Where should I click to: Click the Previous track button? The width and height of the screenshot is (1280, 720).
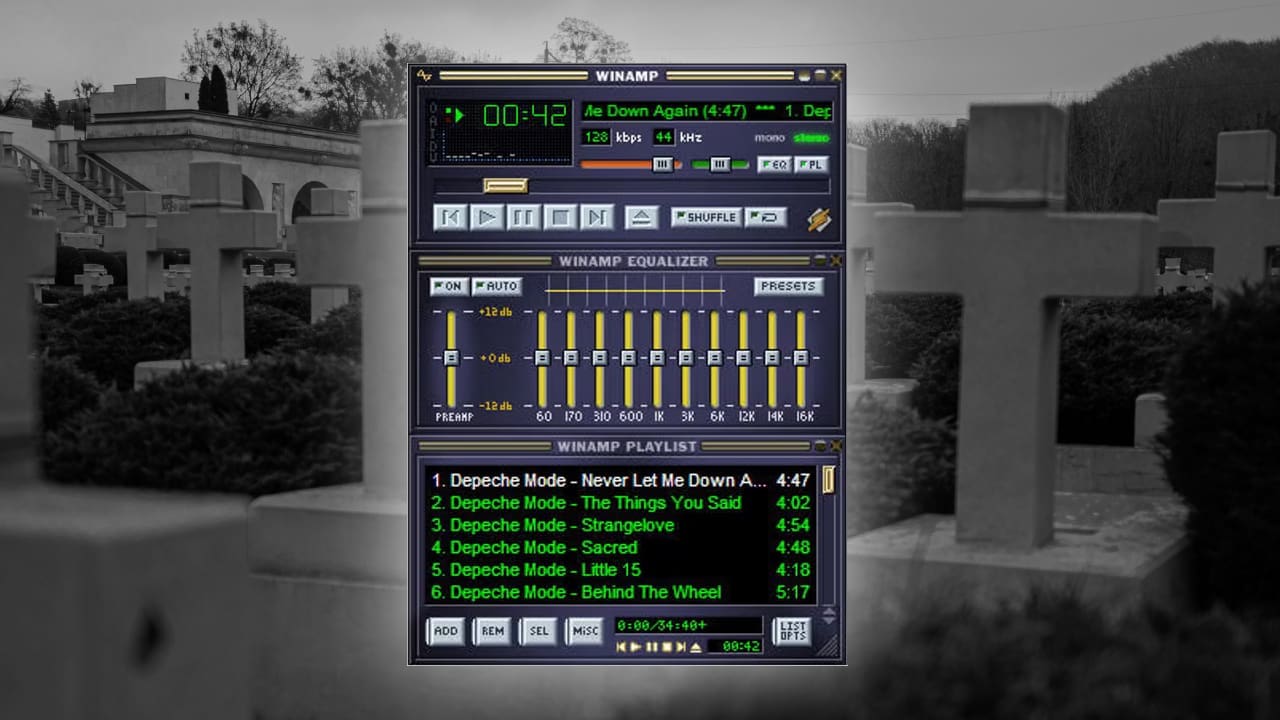click(449, 217)
